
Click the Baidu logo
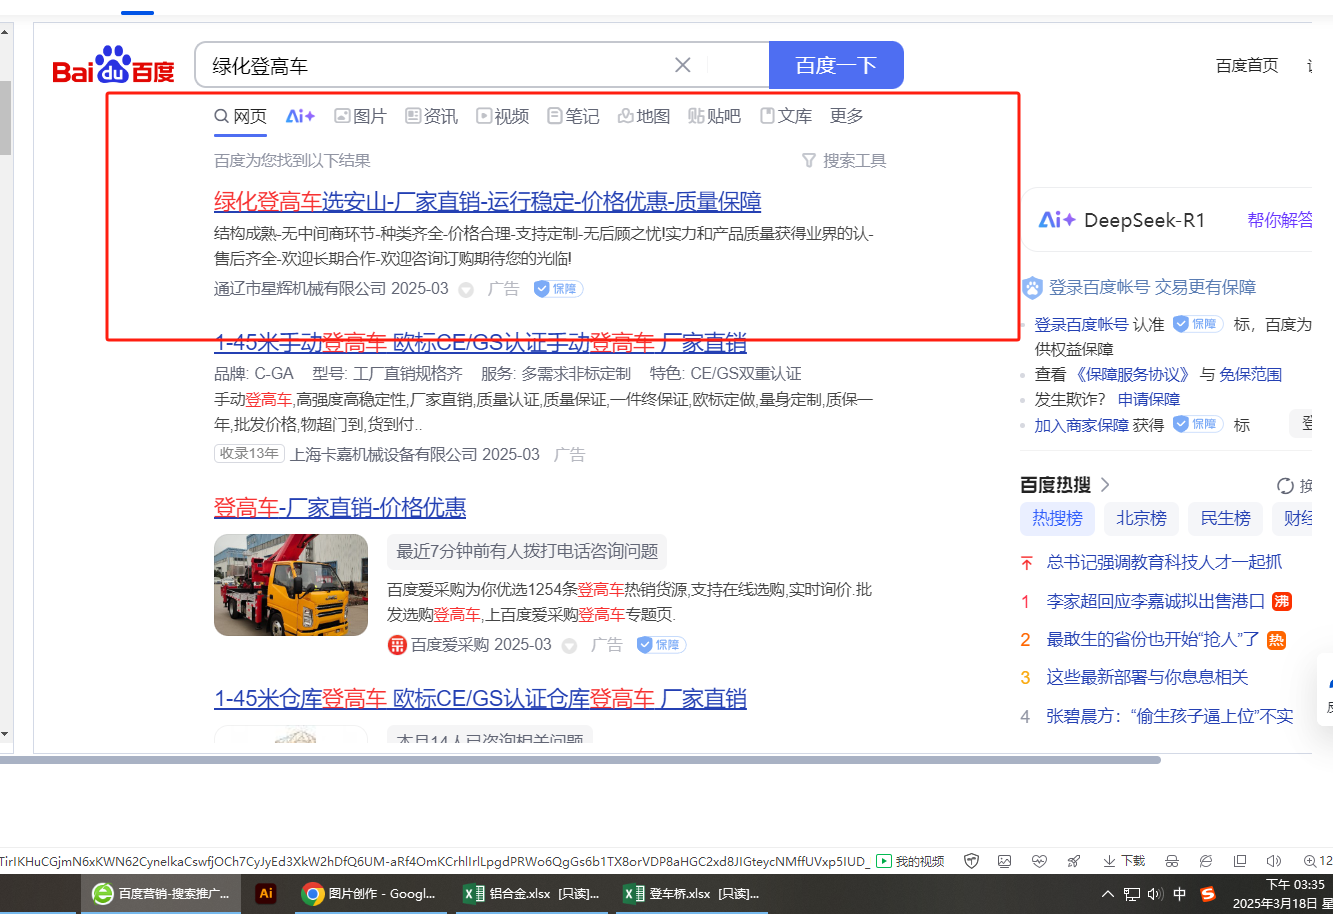coord(113,67)
